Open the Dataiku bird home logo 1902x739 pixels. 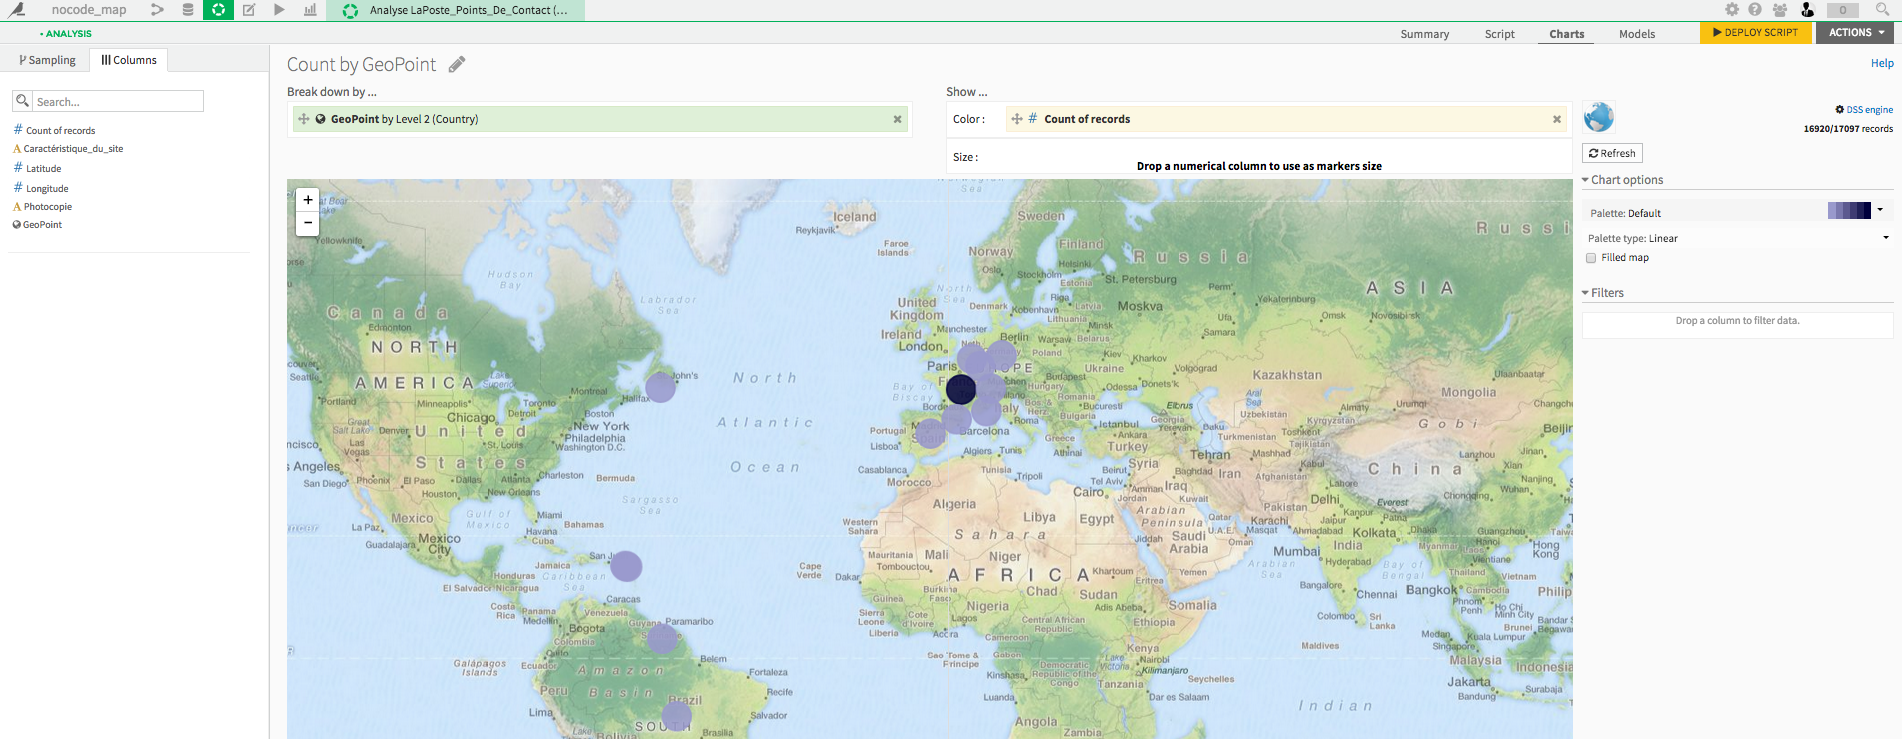[17, 10]
